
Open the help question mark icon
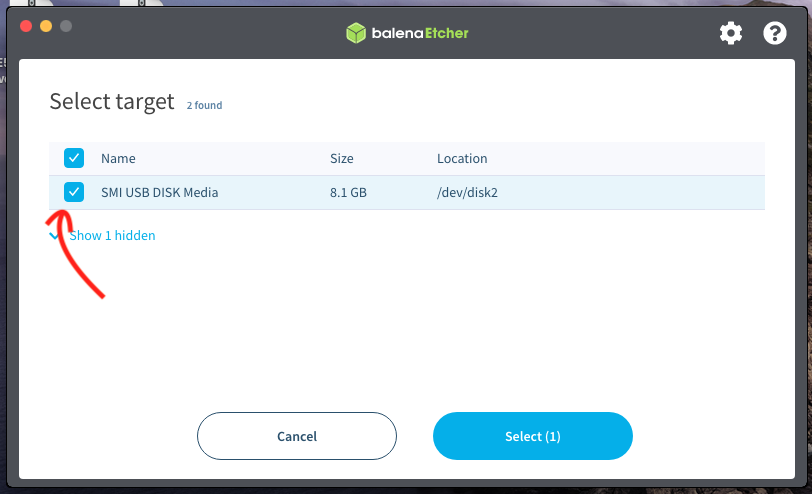click(775, 33)
